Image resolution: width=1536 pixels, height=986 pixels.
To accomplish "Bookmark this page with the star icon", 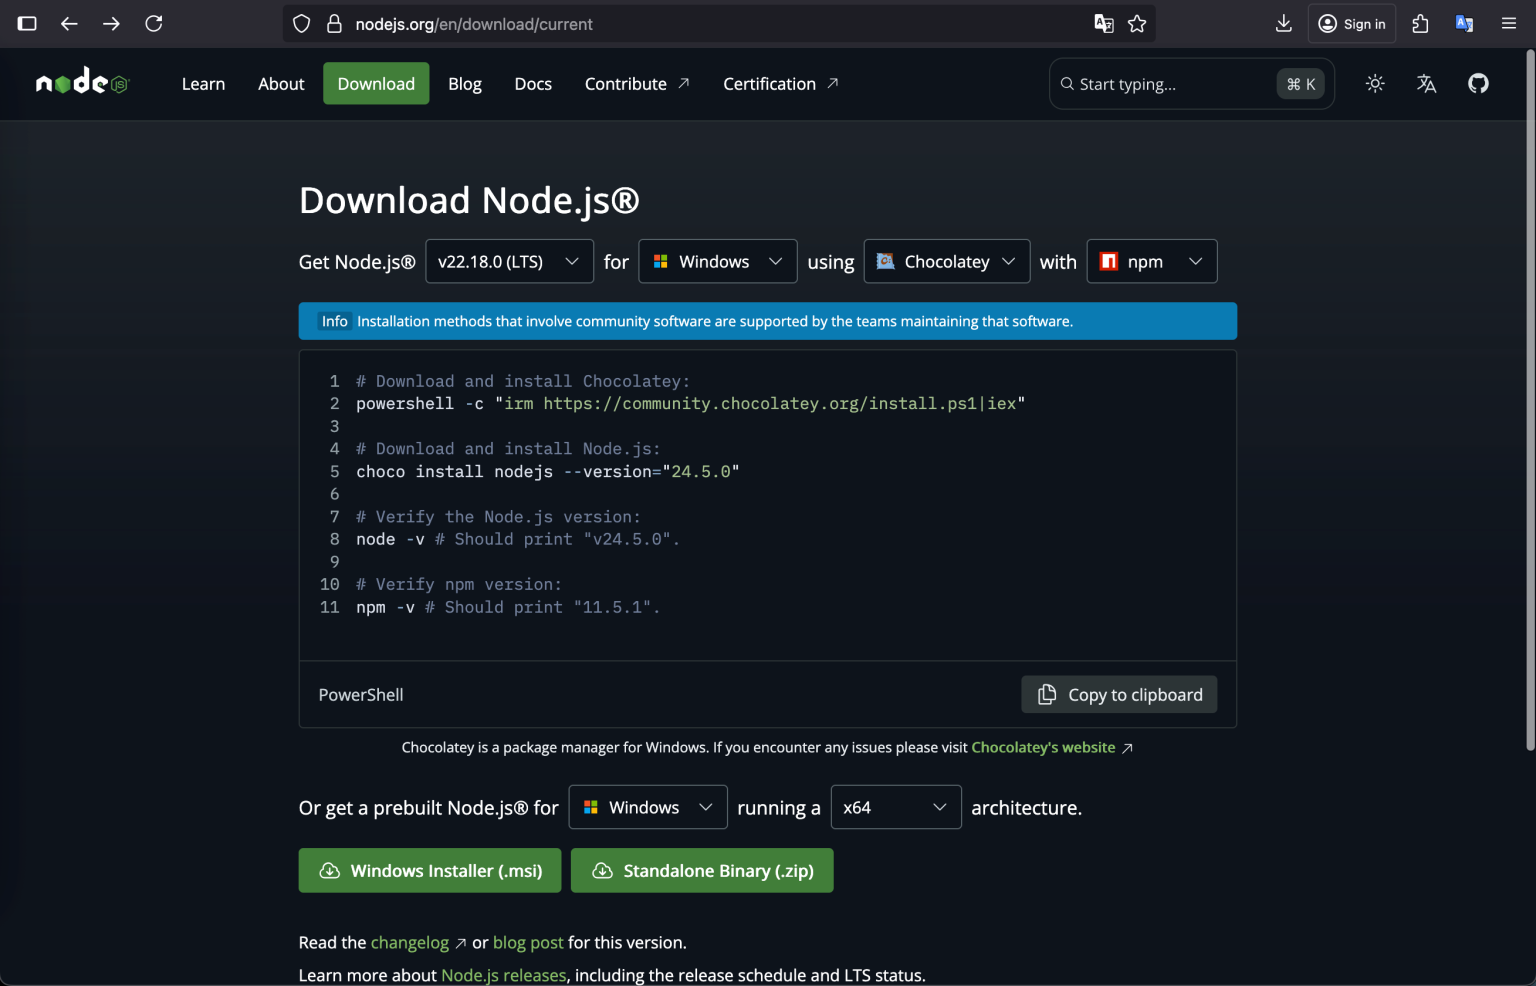I will [x=1137, y=23].
